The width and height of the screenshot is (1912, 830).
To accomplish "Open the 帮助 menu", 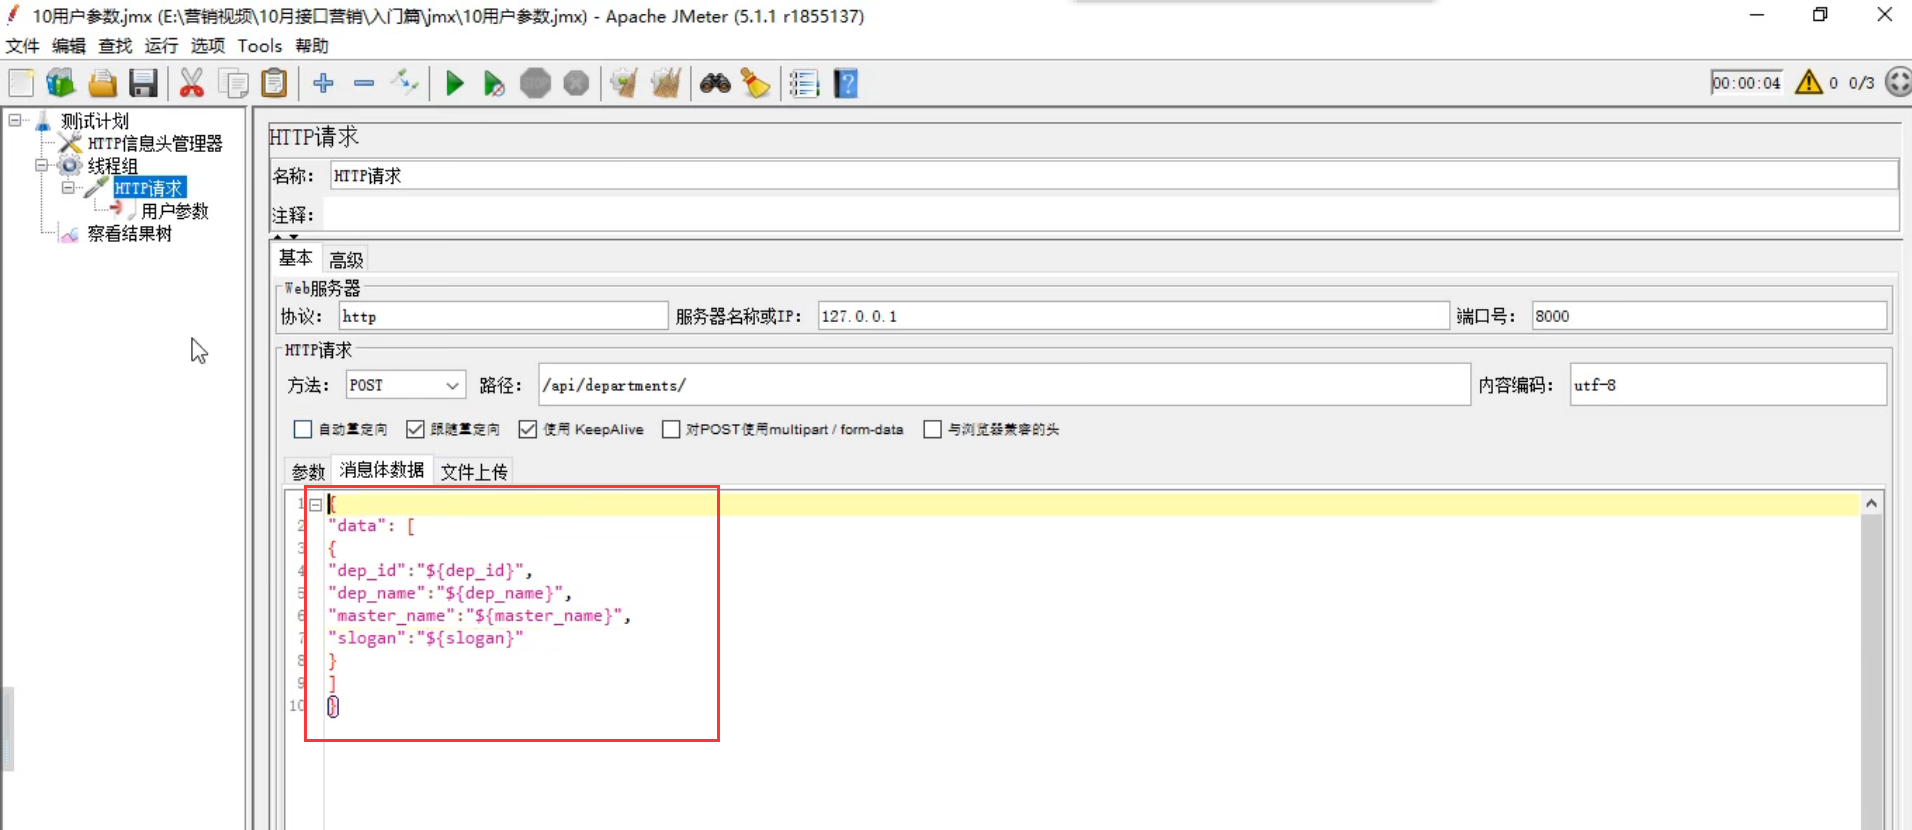I will [312, 46].
